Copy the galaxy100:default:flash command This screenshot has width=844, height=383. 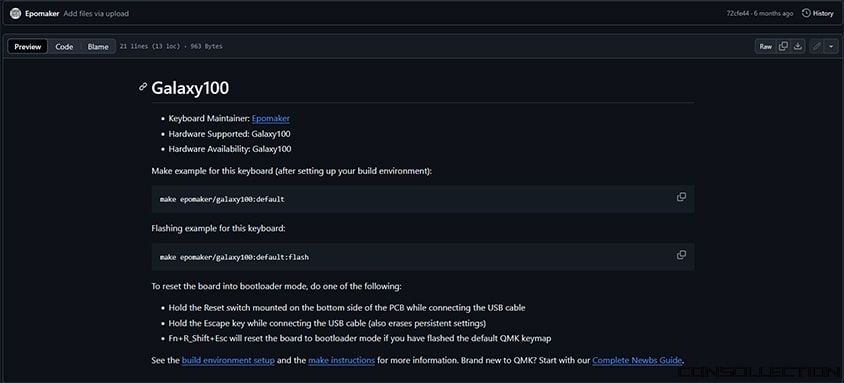click(681, 255)
